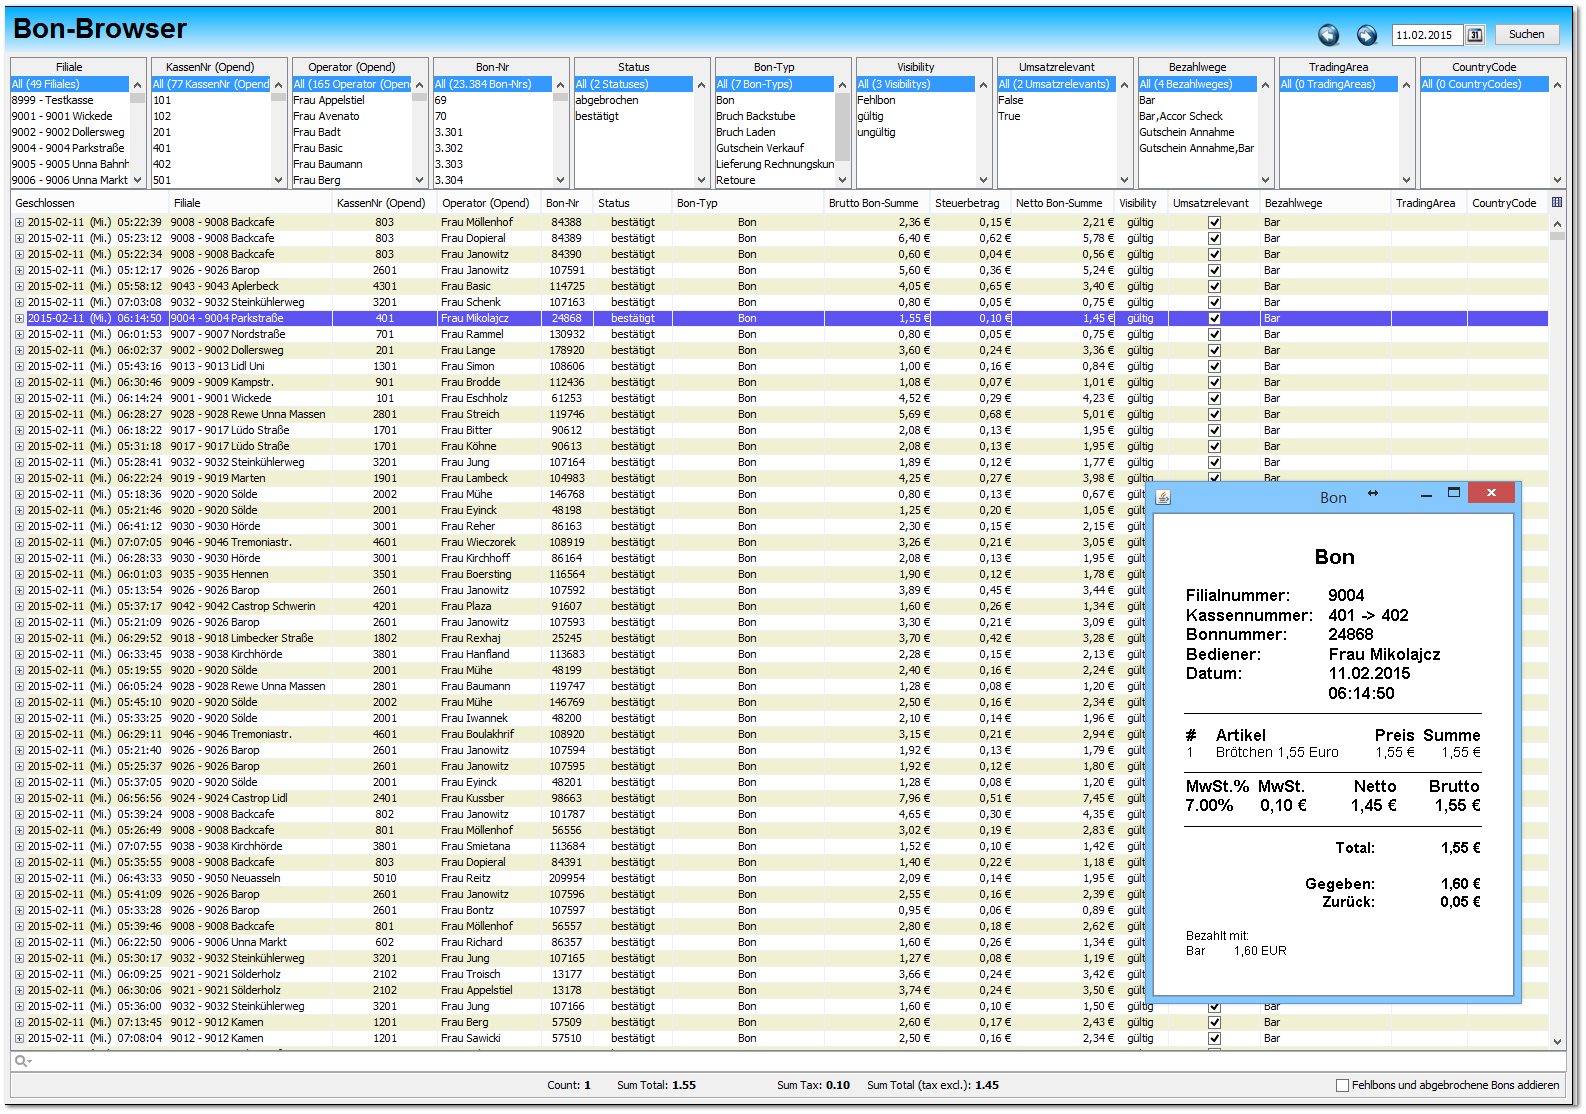Expand the highlighted row closed at 06:14:50

tap(19, 318)
